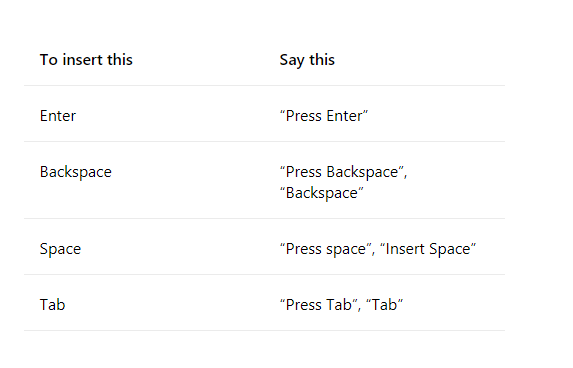
Task: Click the "Press Enter" command text
Action: 324,116
